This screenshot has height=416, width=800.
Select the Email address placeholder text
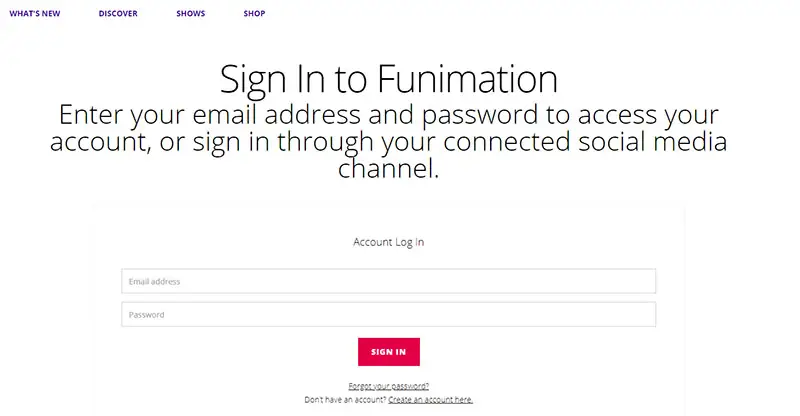point(154,281)
